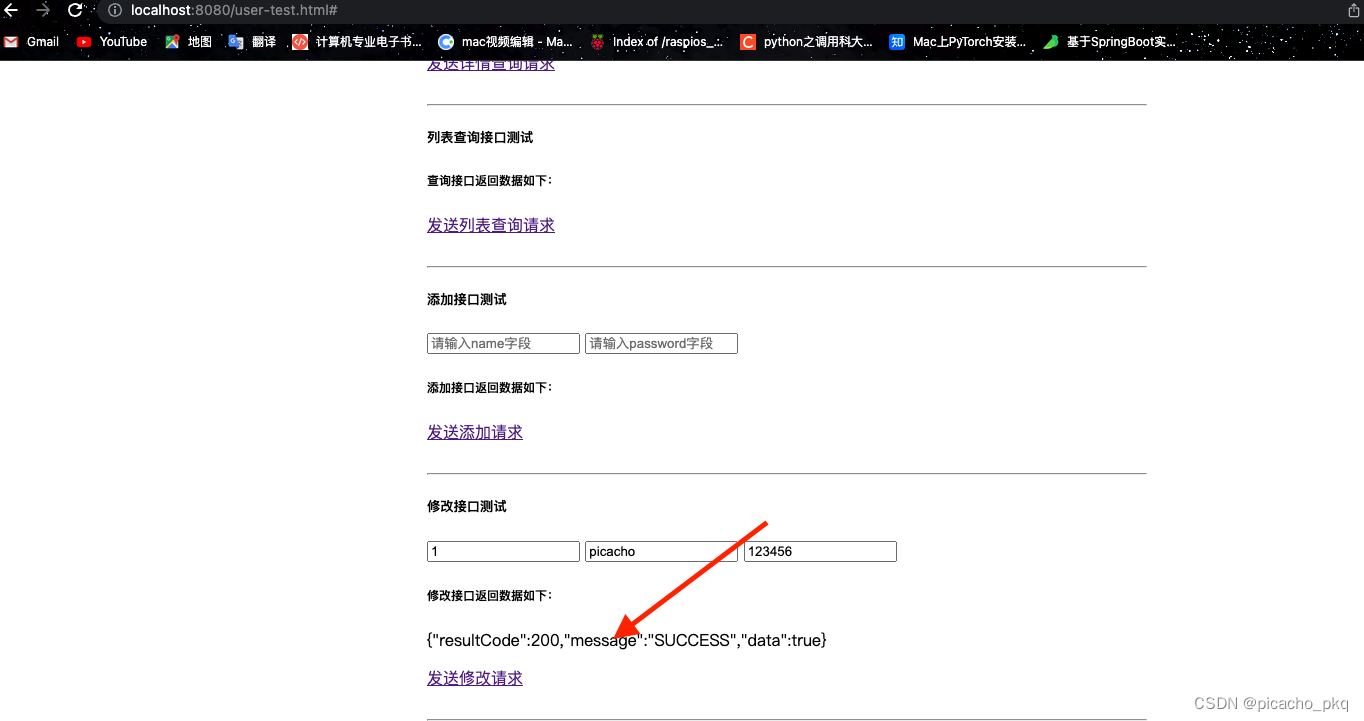This screenshot has width=1364, height=721.
Task: Click the browser back arrow
Action: [12, 10]
